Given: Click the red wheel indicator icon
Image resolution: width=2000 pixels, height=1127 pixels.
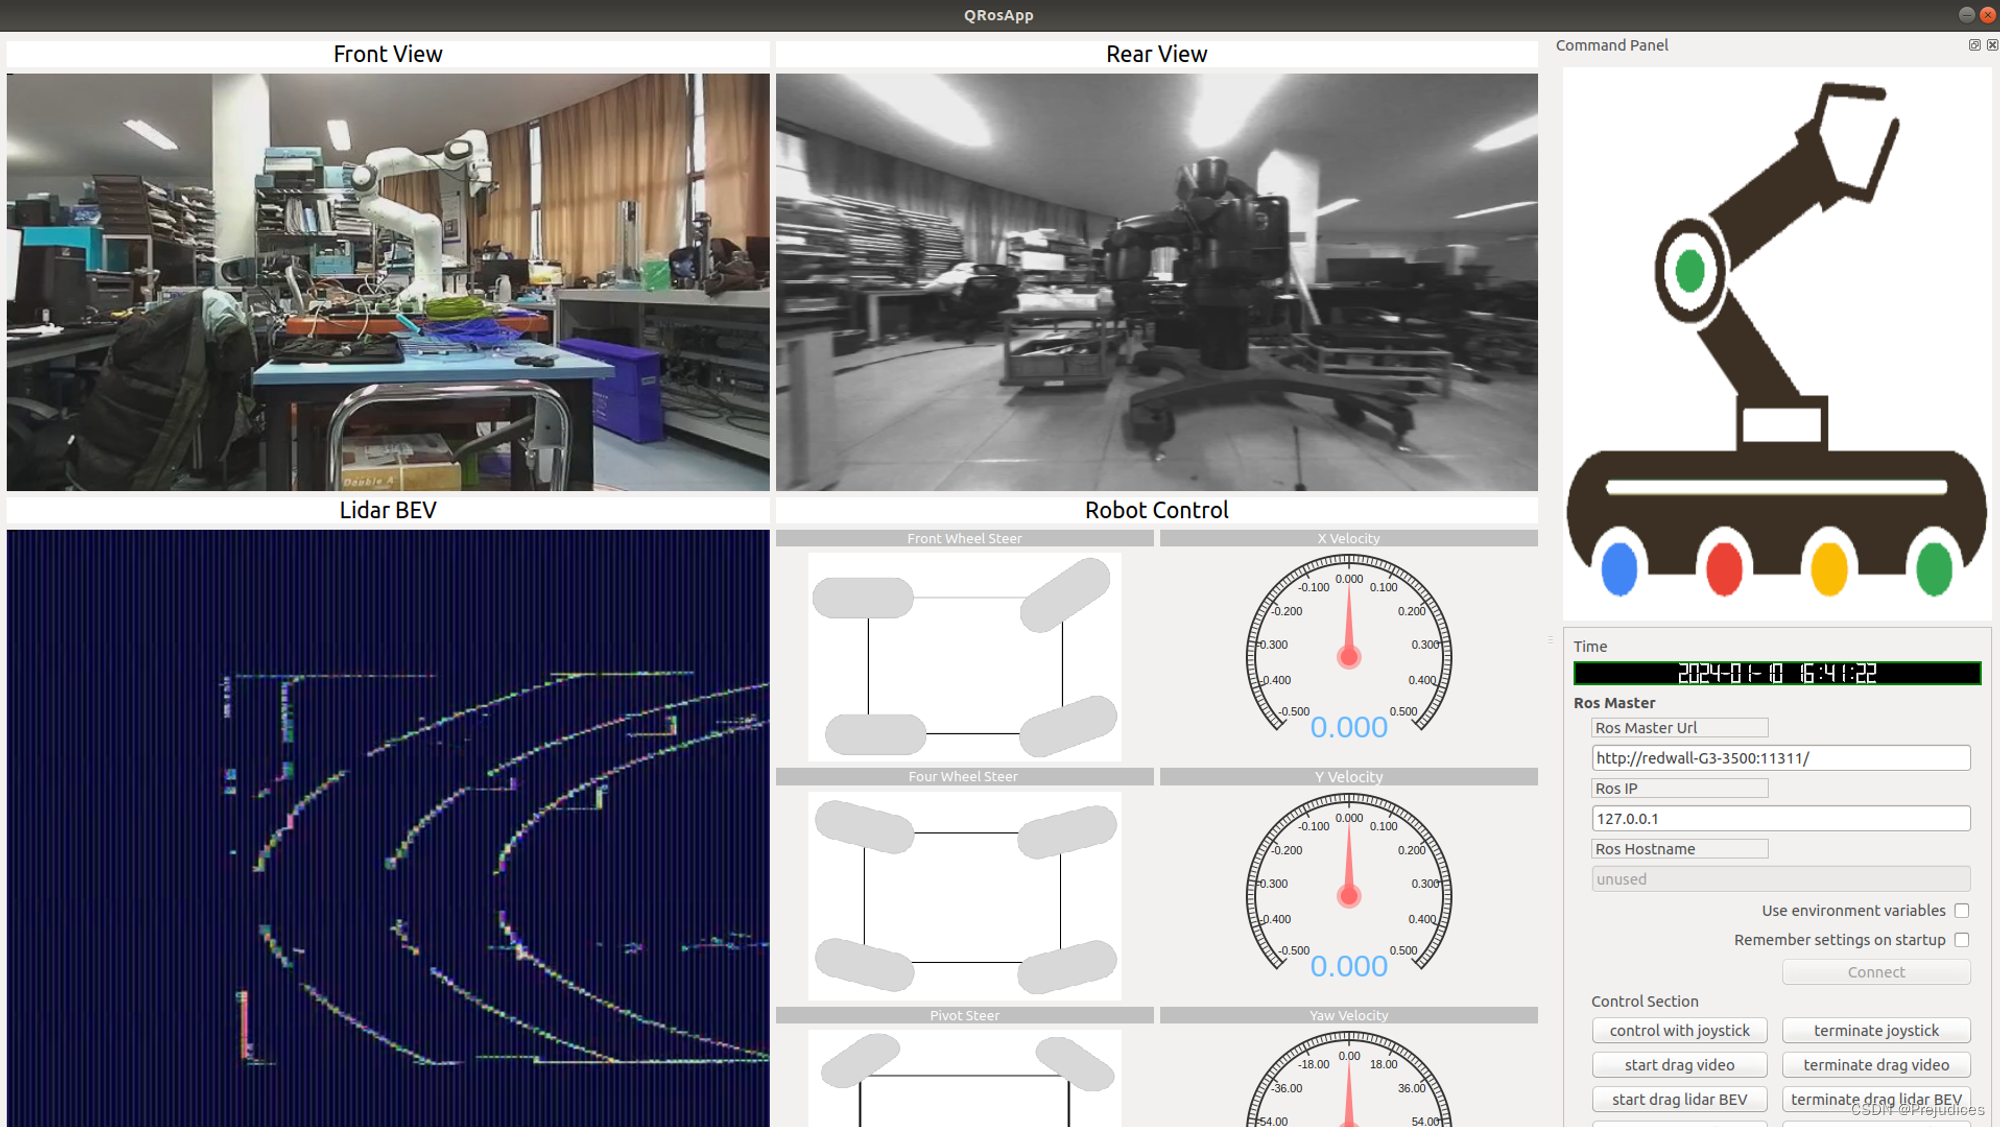Looking at the screenshot, I should [1723, 569].
